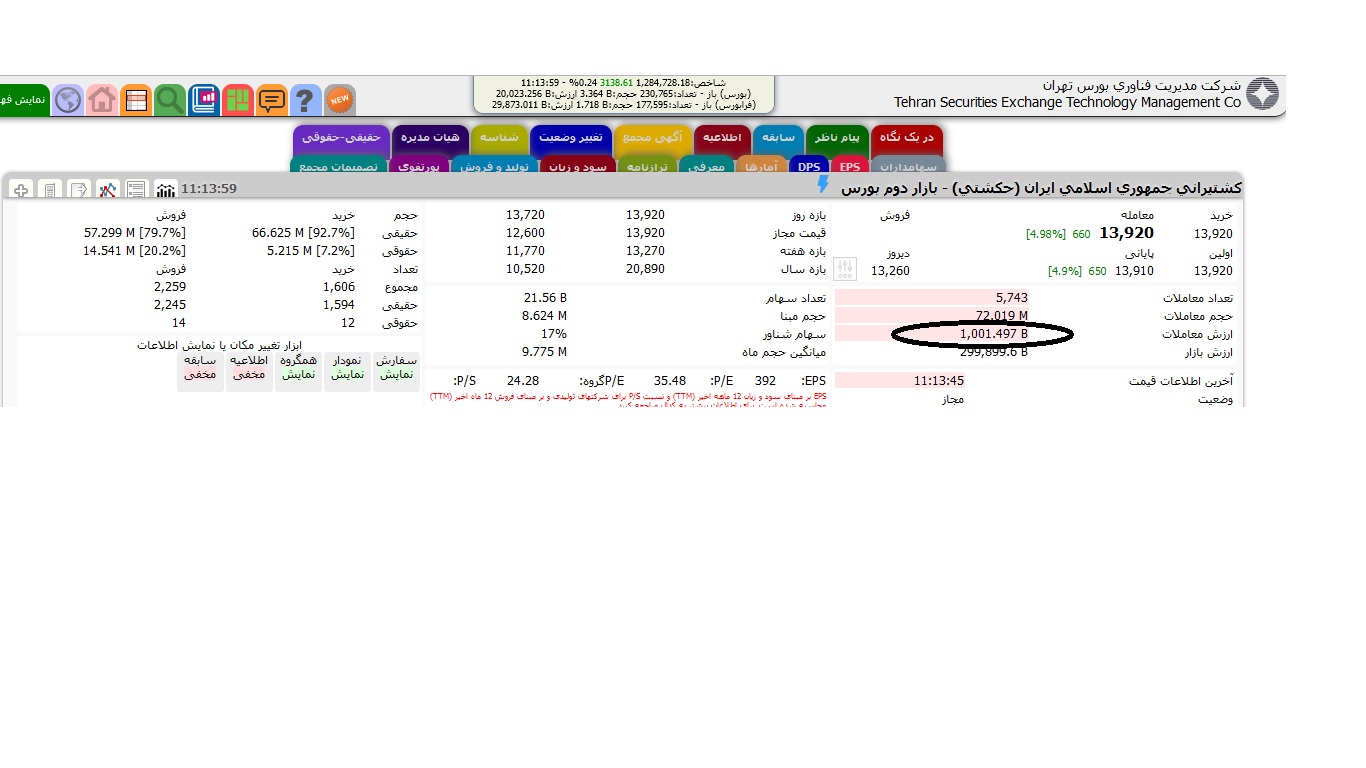This screenshot has height=768, width=1366.
Task: Click the TSETMC company logo
Action: tap(1262, 95)
